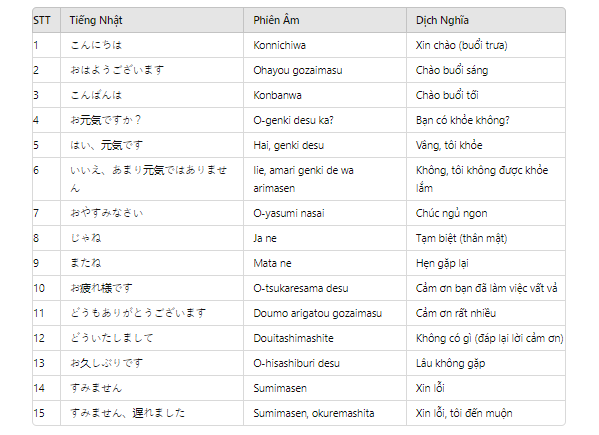Click the Hai, genki desu cell

click(325, 145)
